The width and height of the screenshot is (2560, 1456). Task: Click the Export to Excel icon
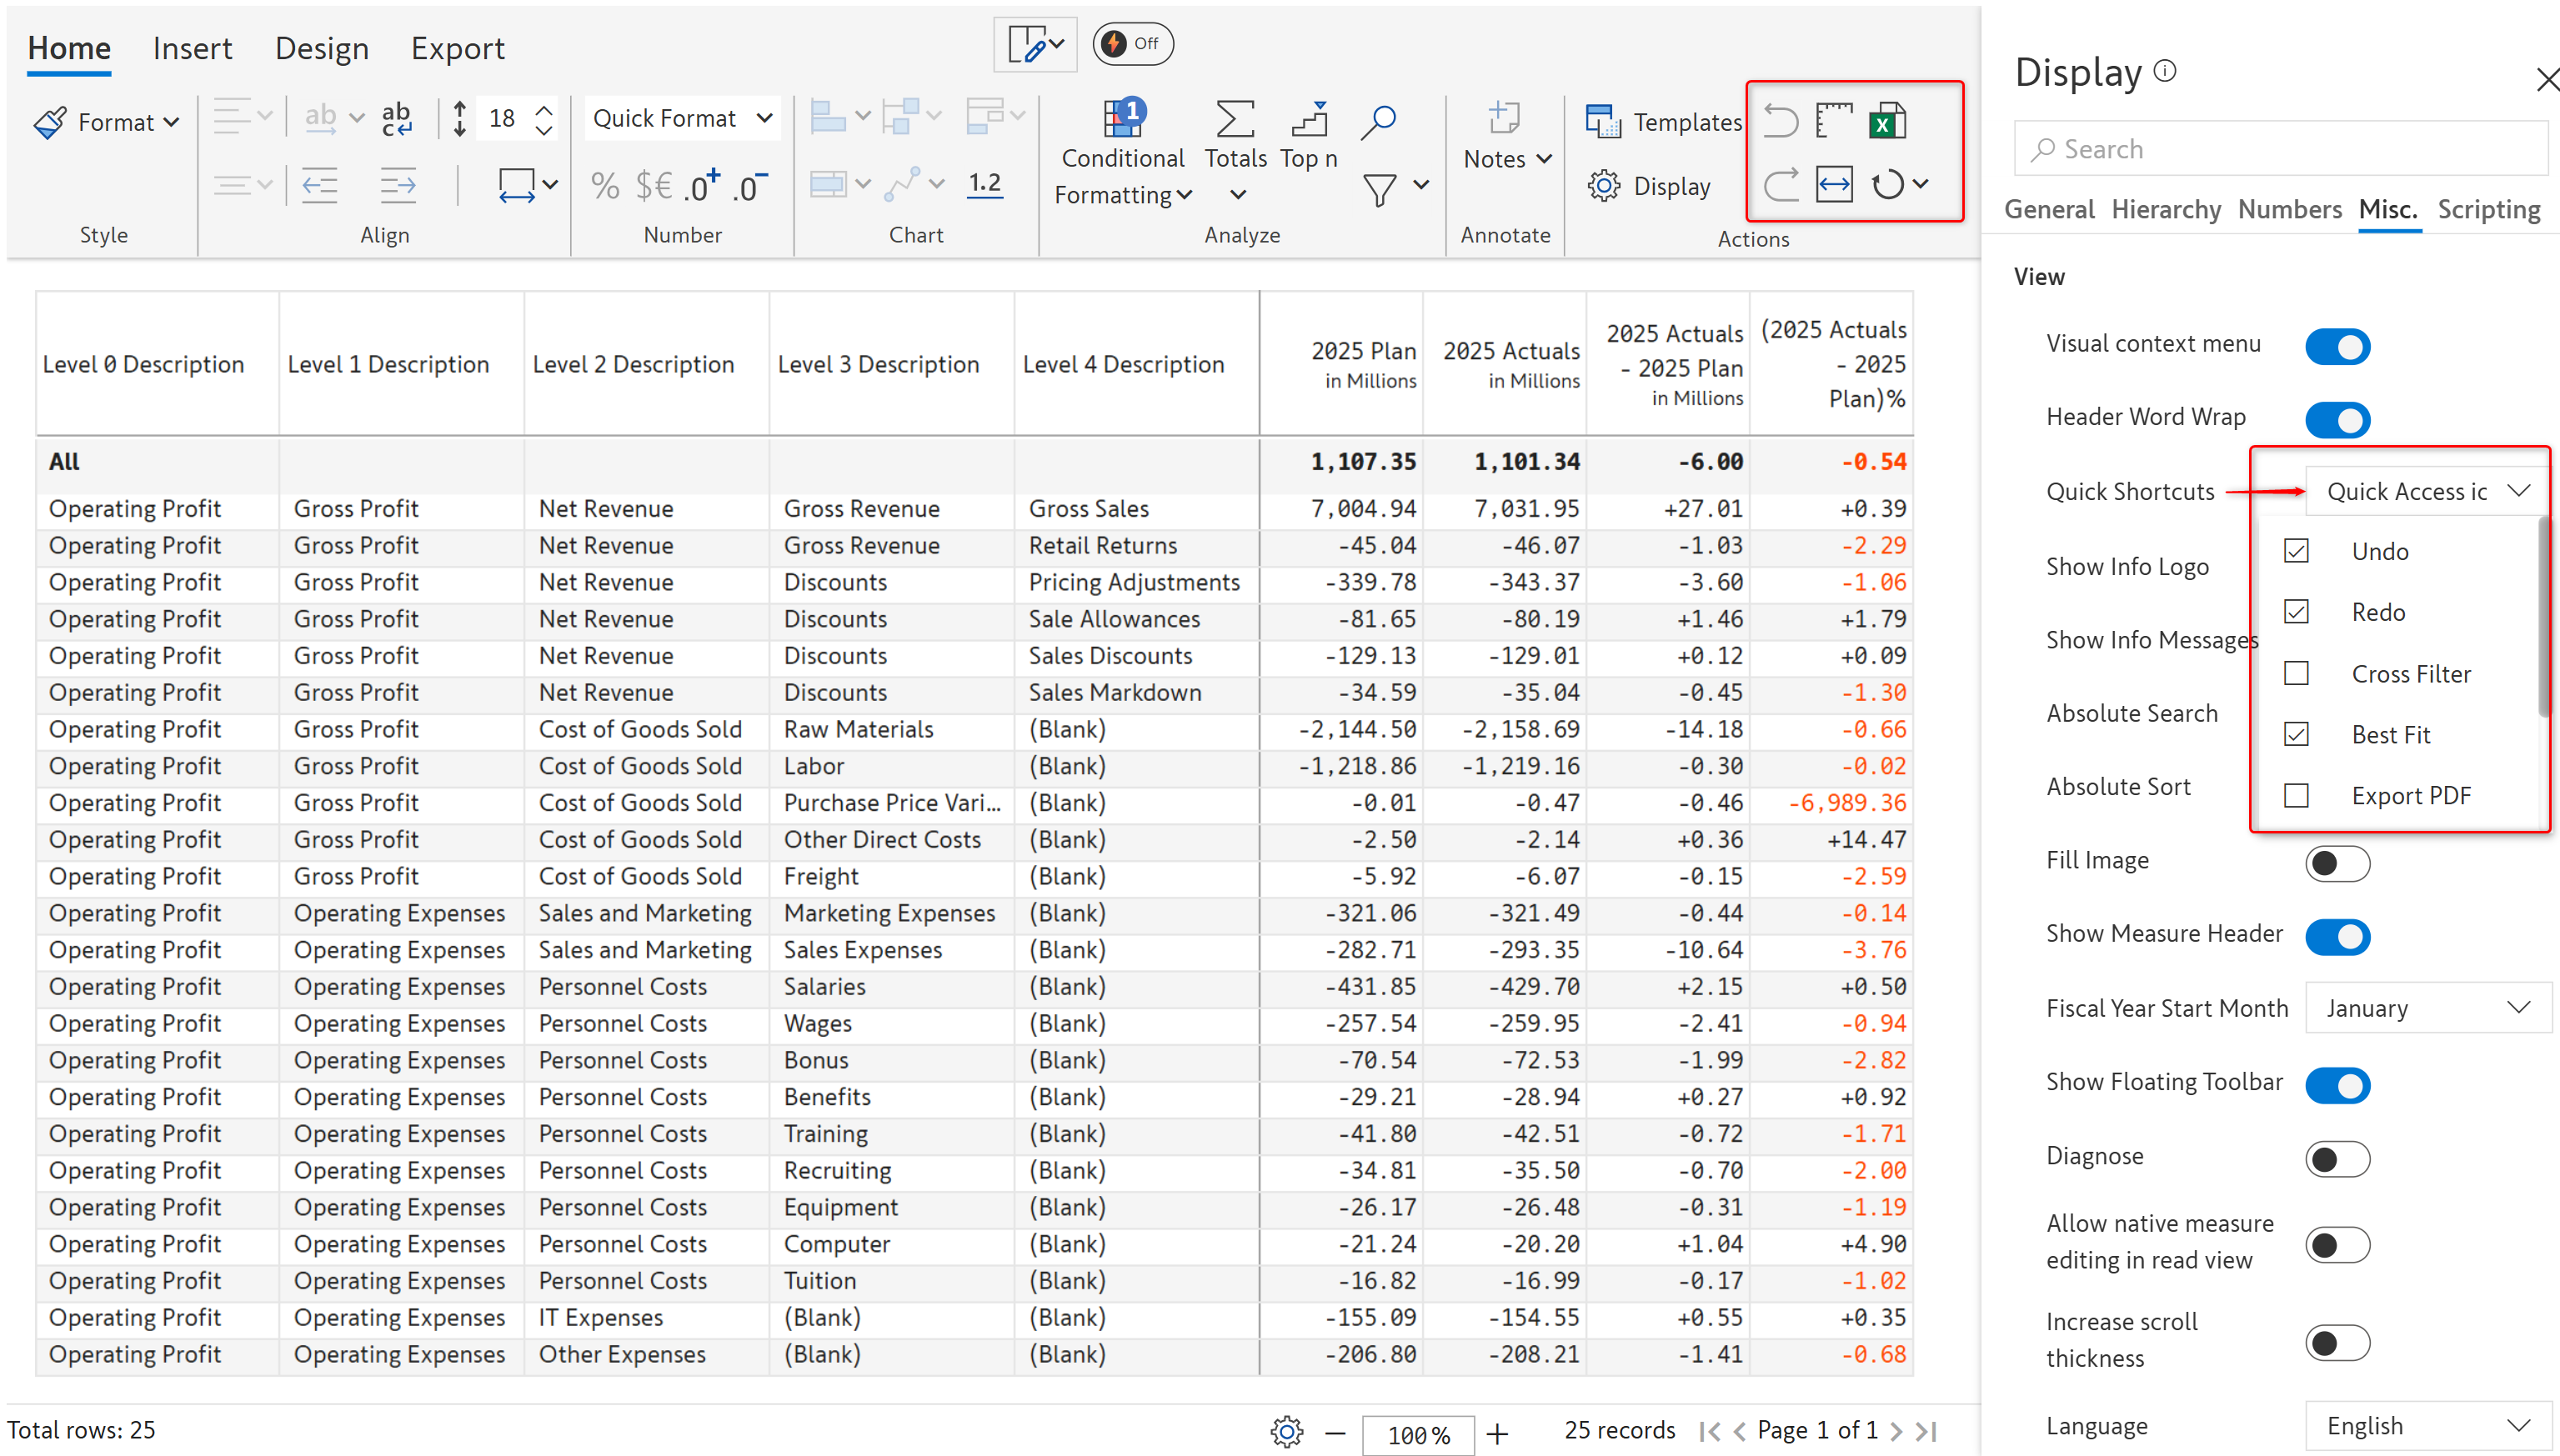tap(1886, 121)
